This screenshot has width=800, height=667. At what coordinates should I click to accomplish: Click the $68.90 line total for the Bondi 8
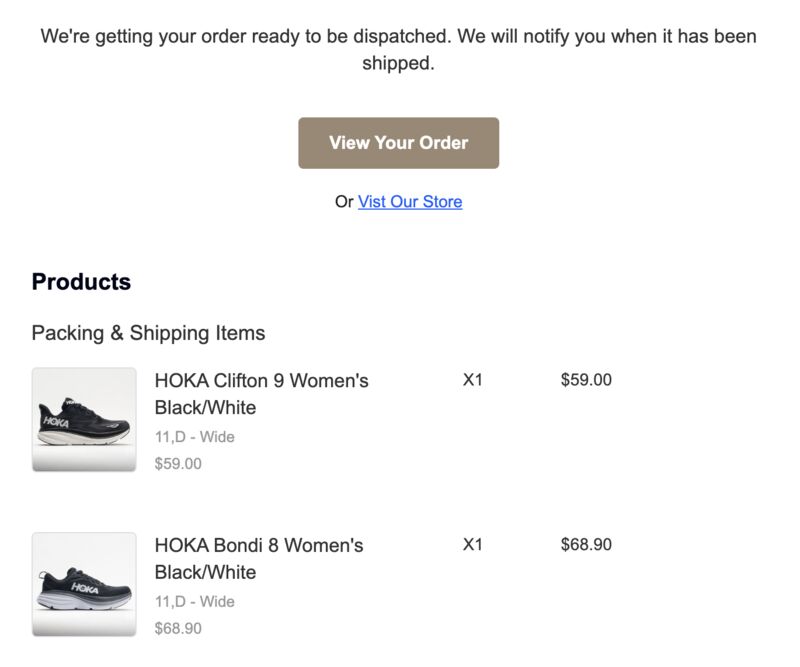pos(586,545)
